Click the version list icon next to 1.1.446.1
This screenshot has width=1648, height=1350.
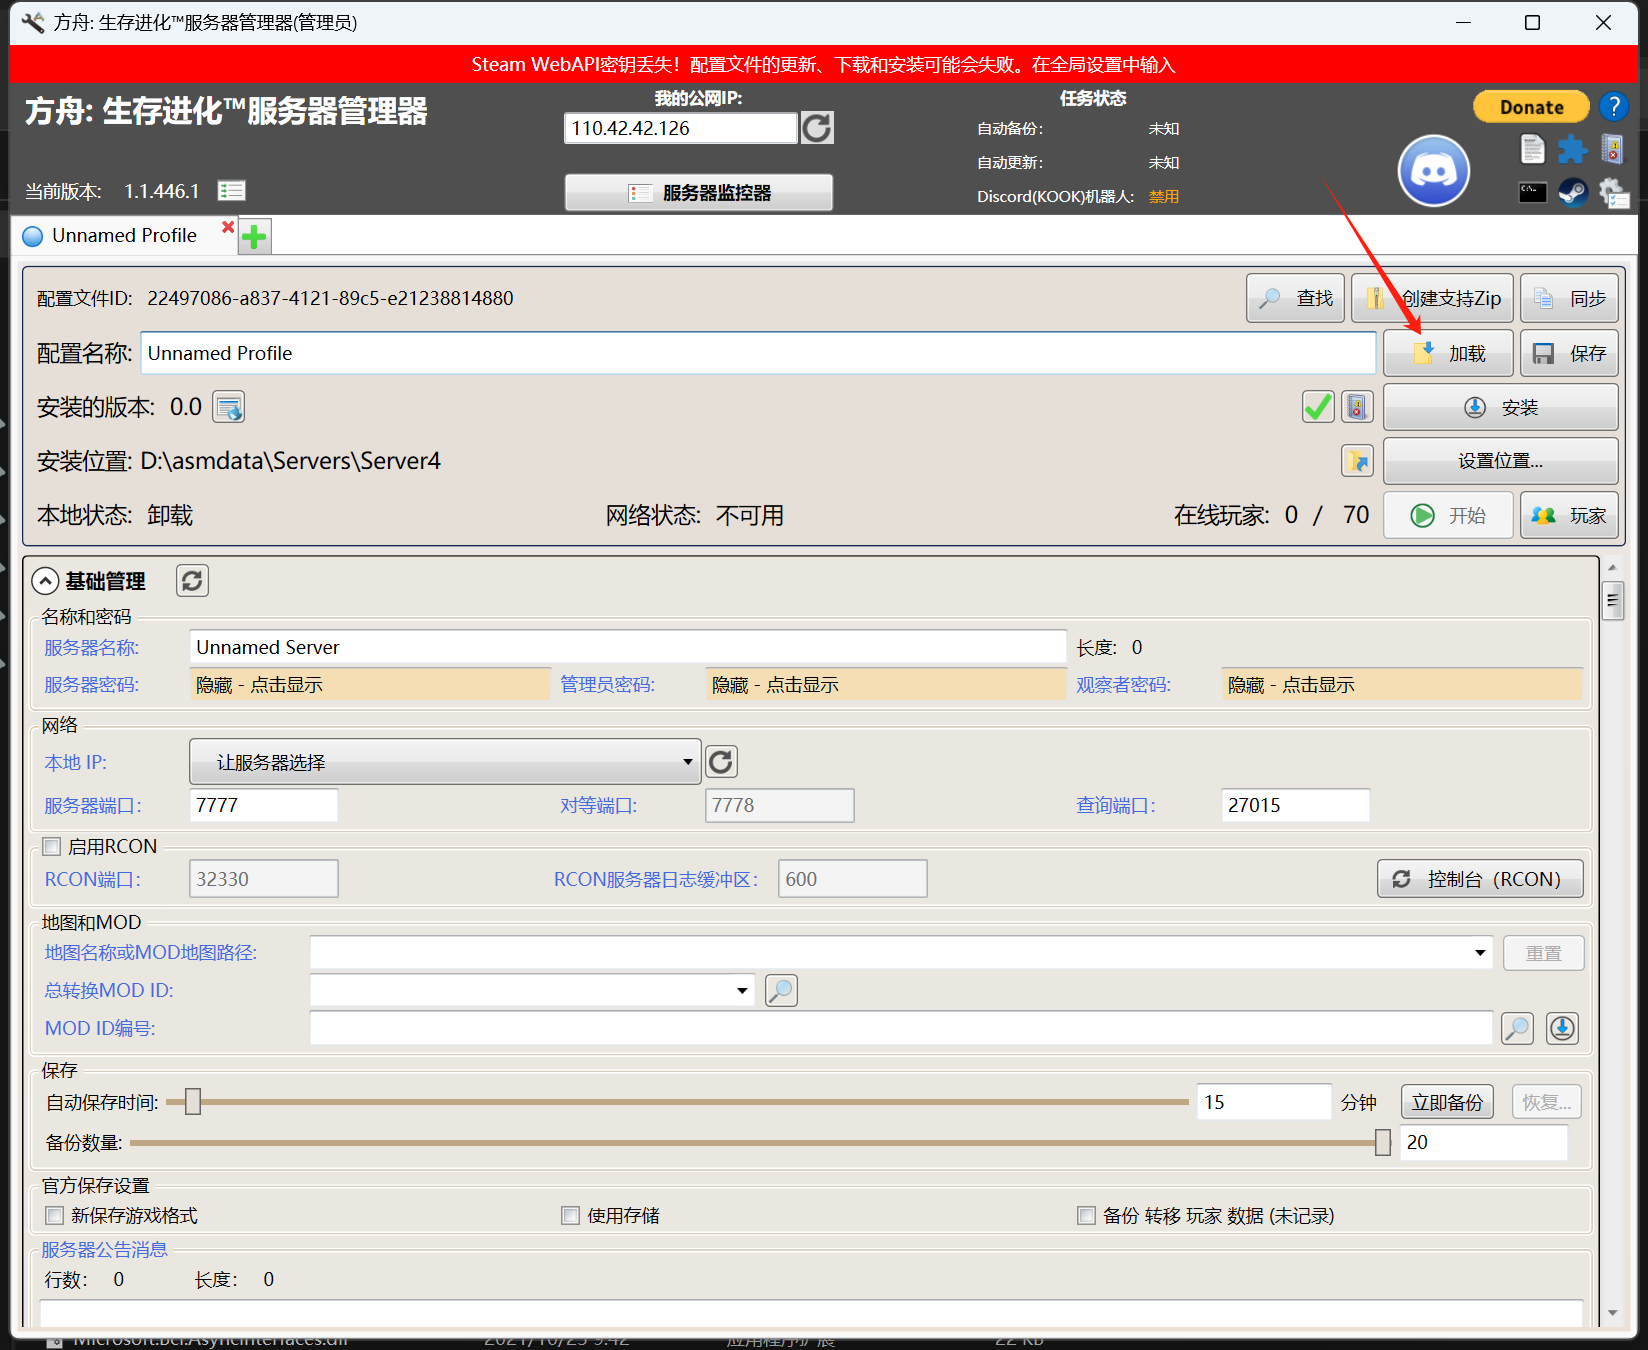coord(232,190)
